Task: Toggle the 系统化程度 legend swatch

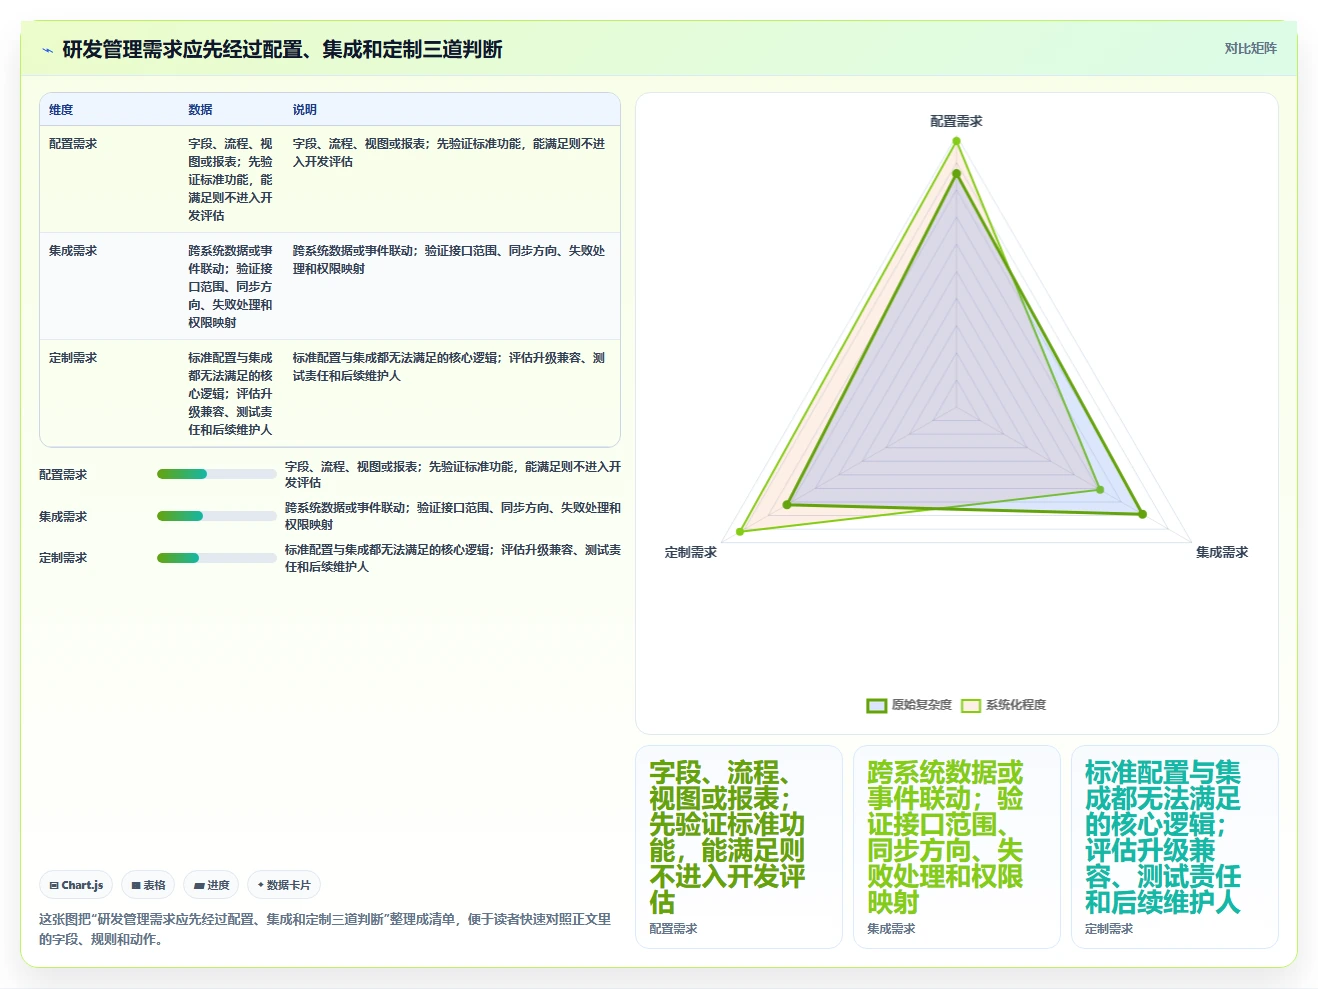Action: (970, 705)
